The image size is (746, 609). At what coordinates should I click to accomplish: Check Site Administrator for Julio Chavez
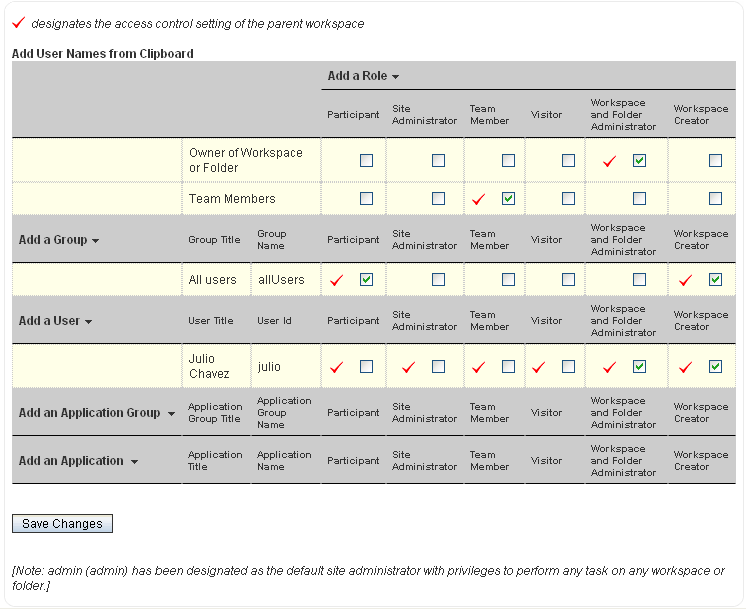(x=438, y=366)
